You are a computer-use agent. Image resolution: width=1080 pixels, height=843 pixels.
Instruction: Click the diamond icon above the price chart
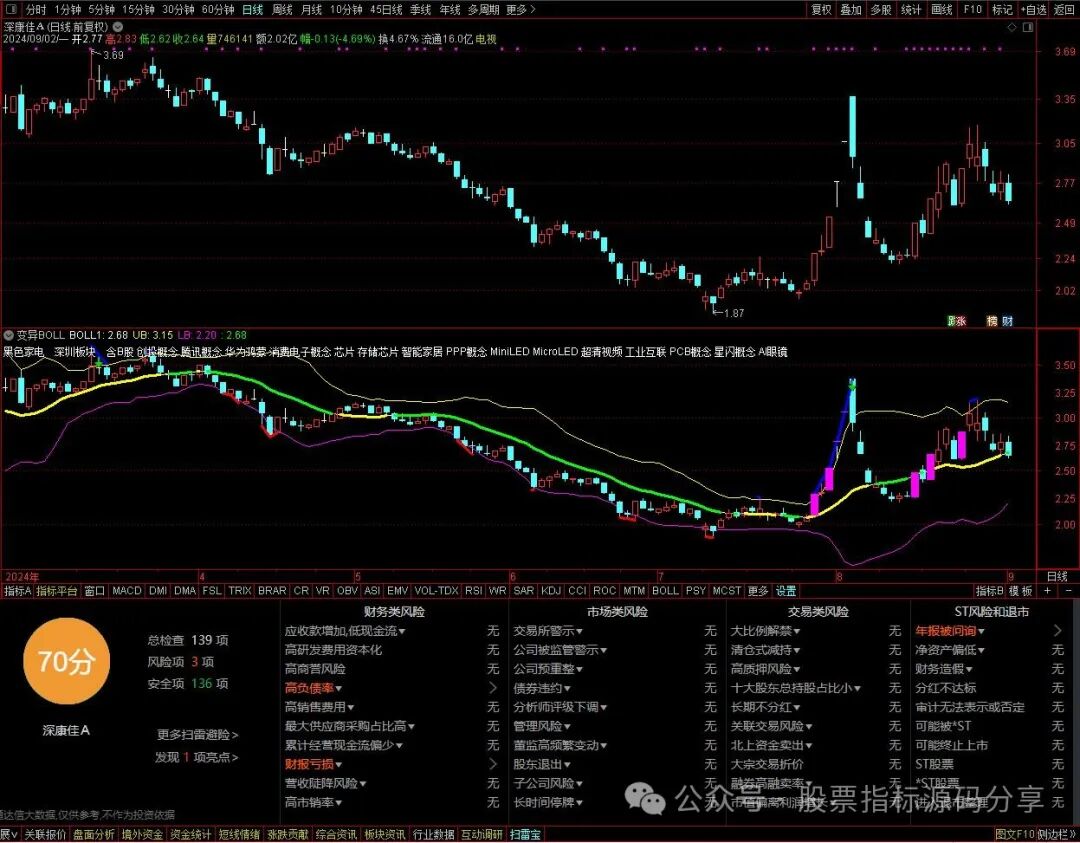1012,28
